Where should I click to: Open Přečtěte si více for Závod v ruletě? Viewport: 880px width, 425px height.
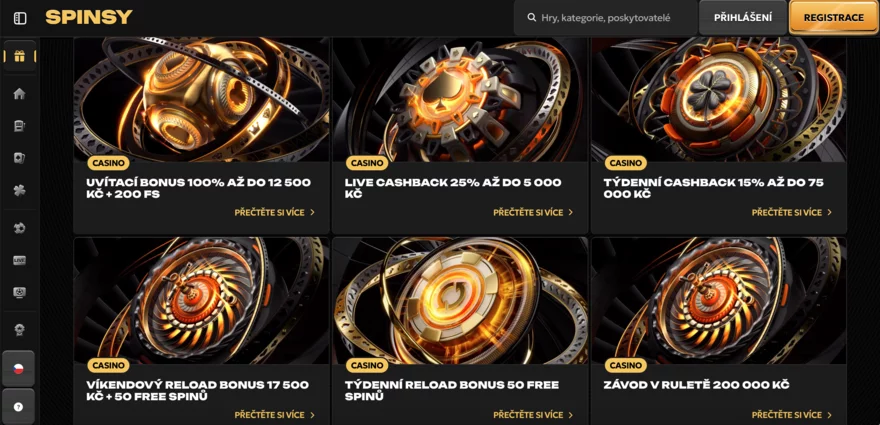[x=792, y=415]
